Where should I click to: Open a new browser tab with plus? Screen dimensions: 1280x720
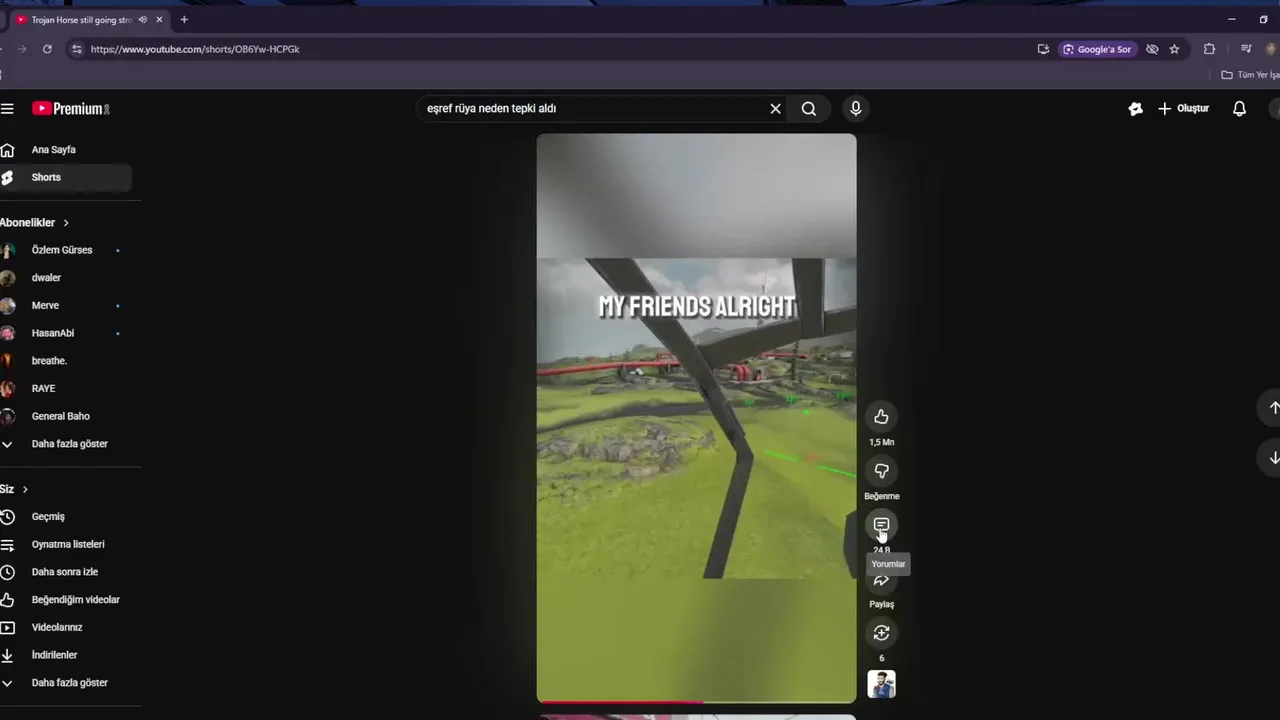(184, 20)
